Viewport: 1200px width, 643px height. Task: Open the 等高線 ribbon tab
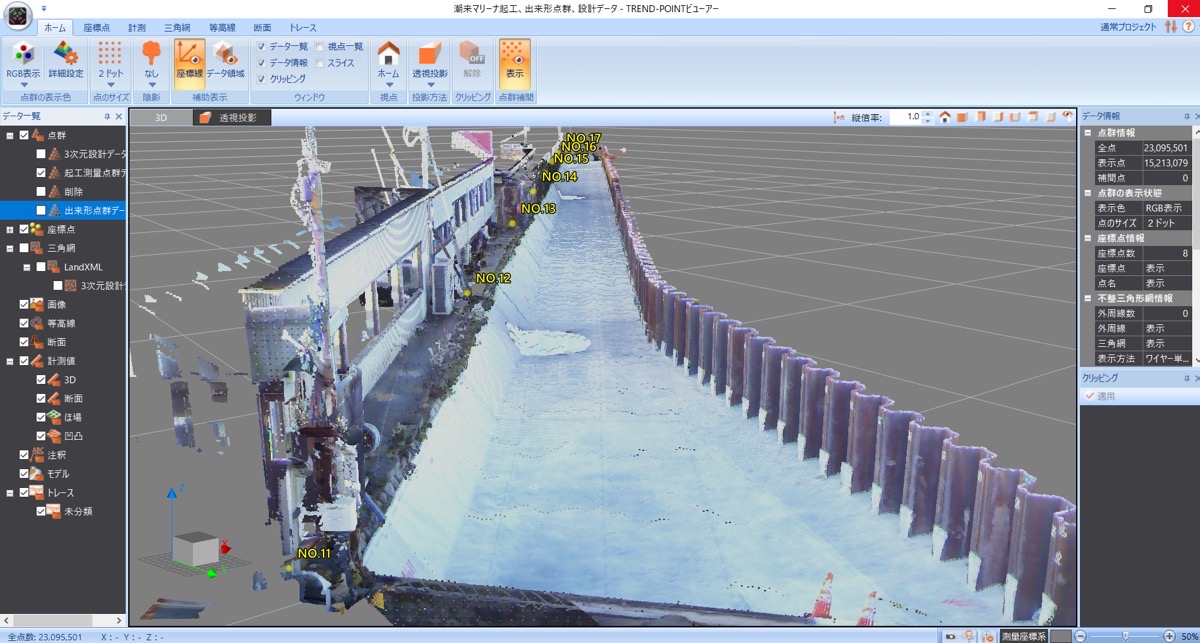222,28
